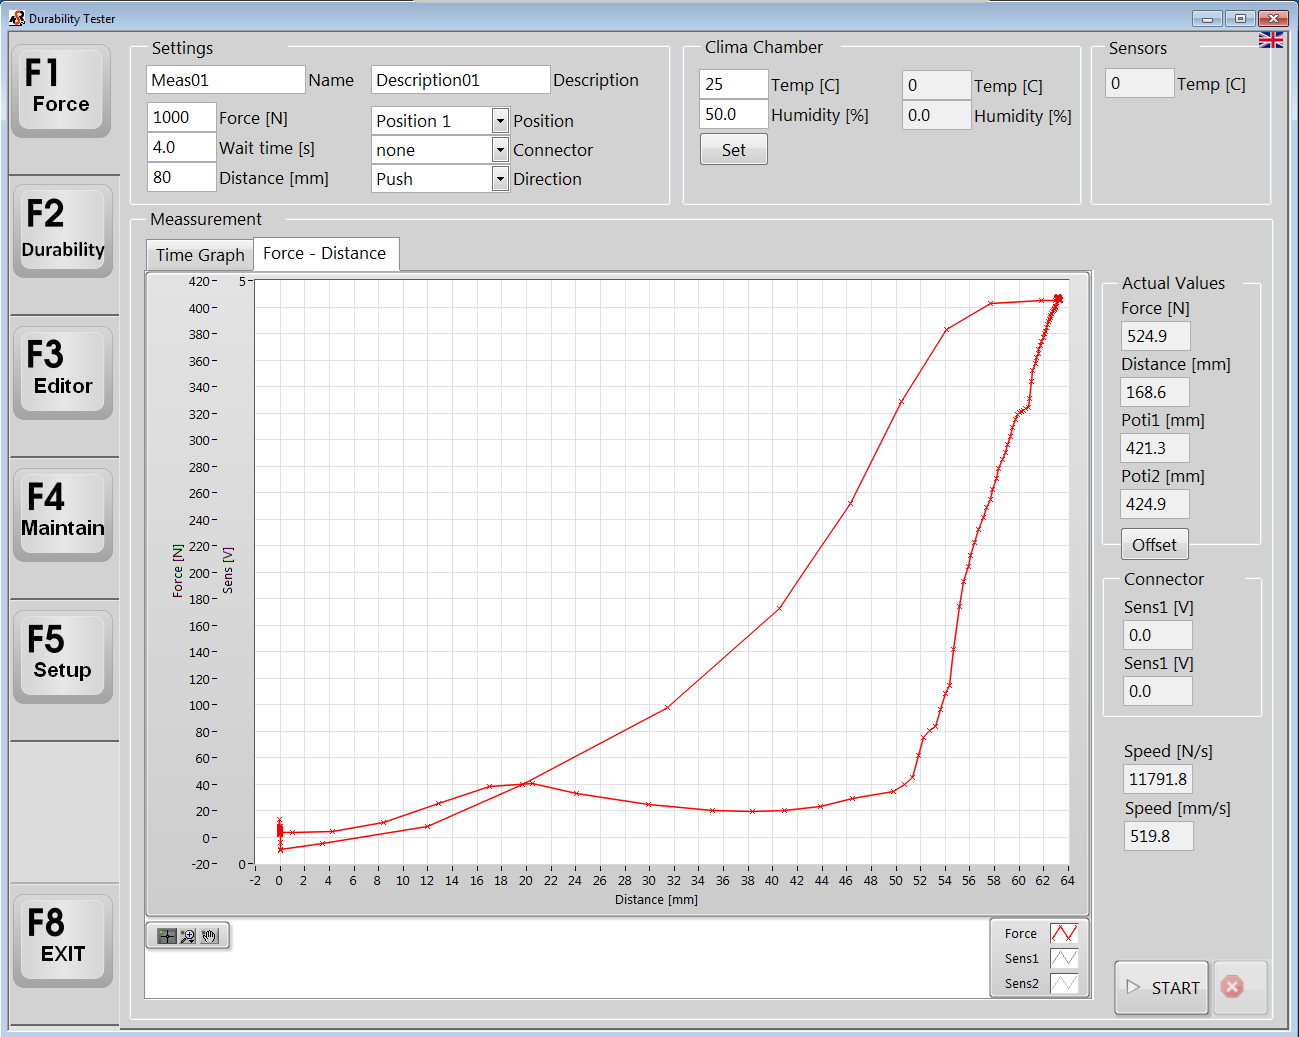Click the Force plot legend swatch

point(1064,933)
